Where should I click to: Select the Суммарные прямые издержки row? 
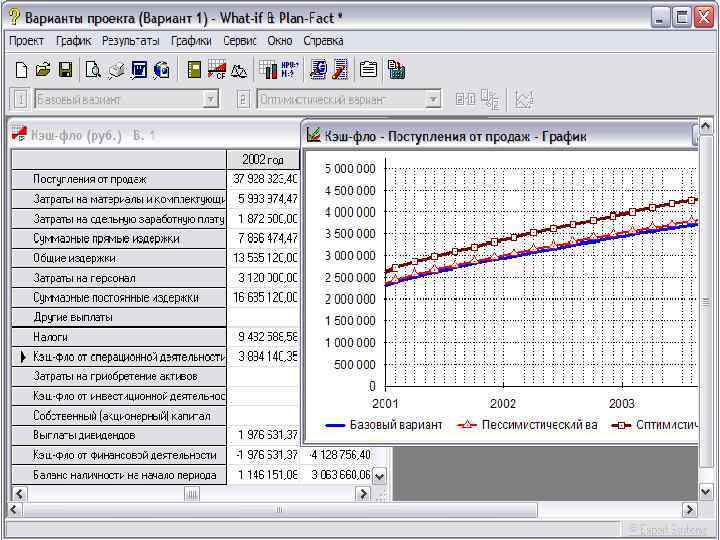119,238
